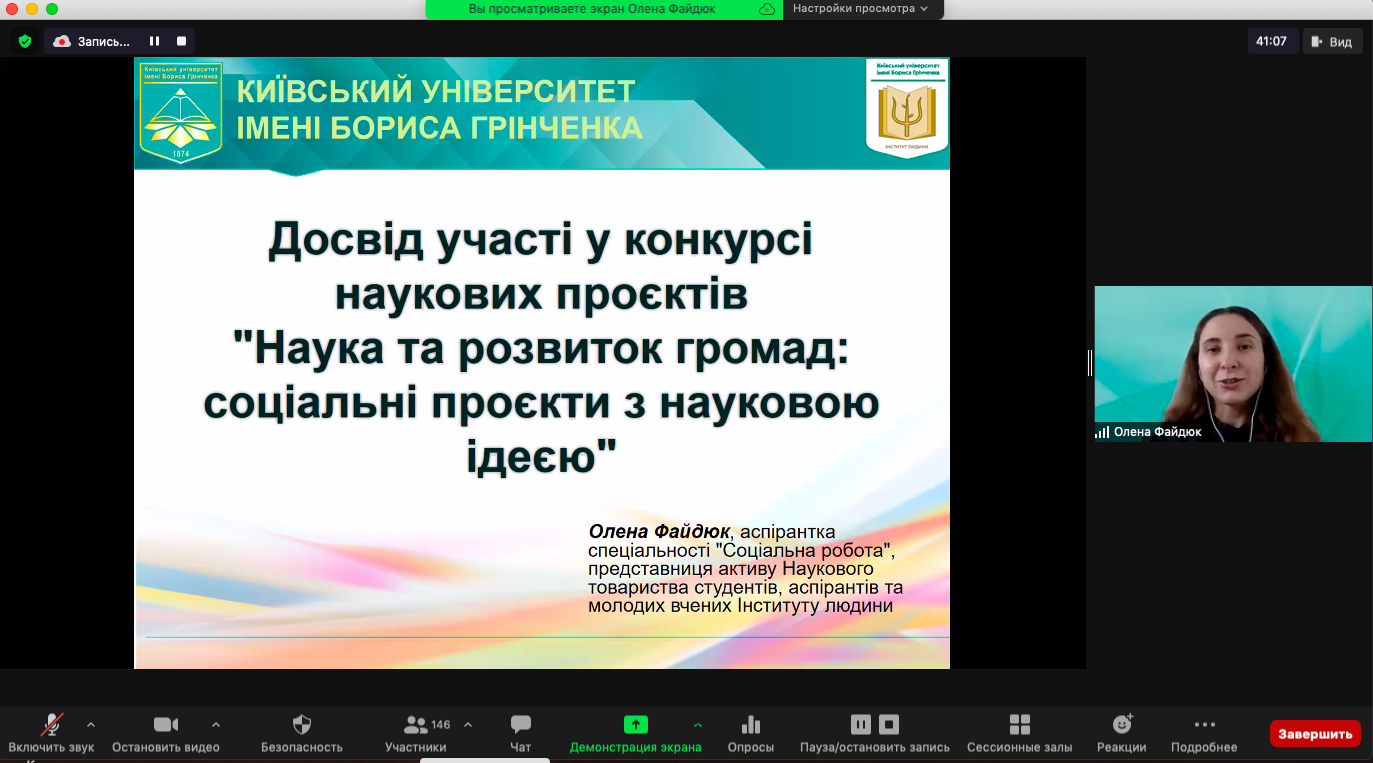Open the Подробнее more menu
The image size is (1373, 763).
pos(1204,725)
